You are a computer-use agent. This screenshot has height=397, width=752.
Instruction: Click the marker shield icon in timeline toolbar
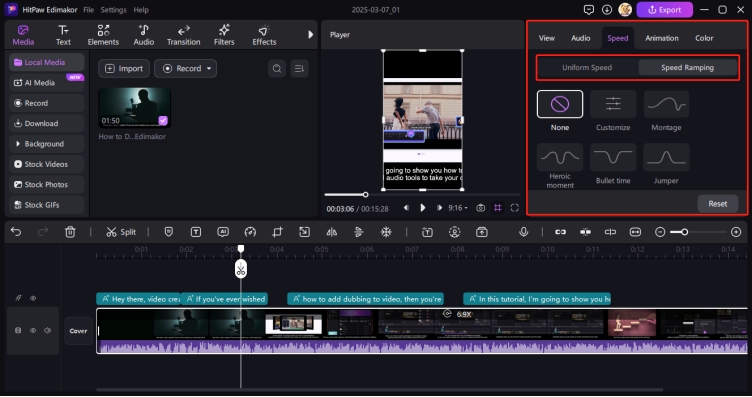[x=168, y=232]
